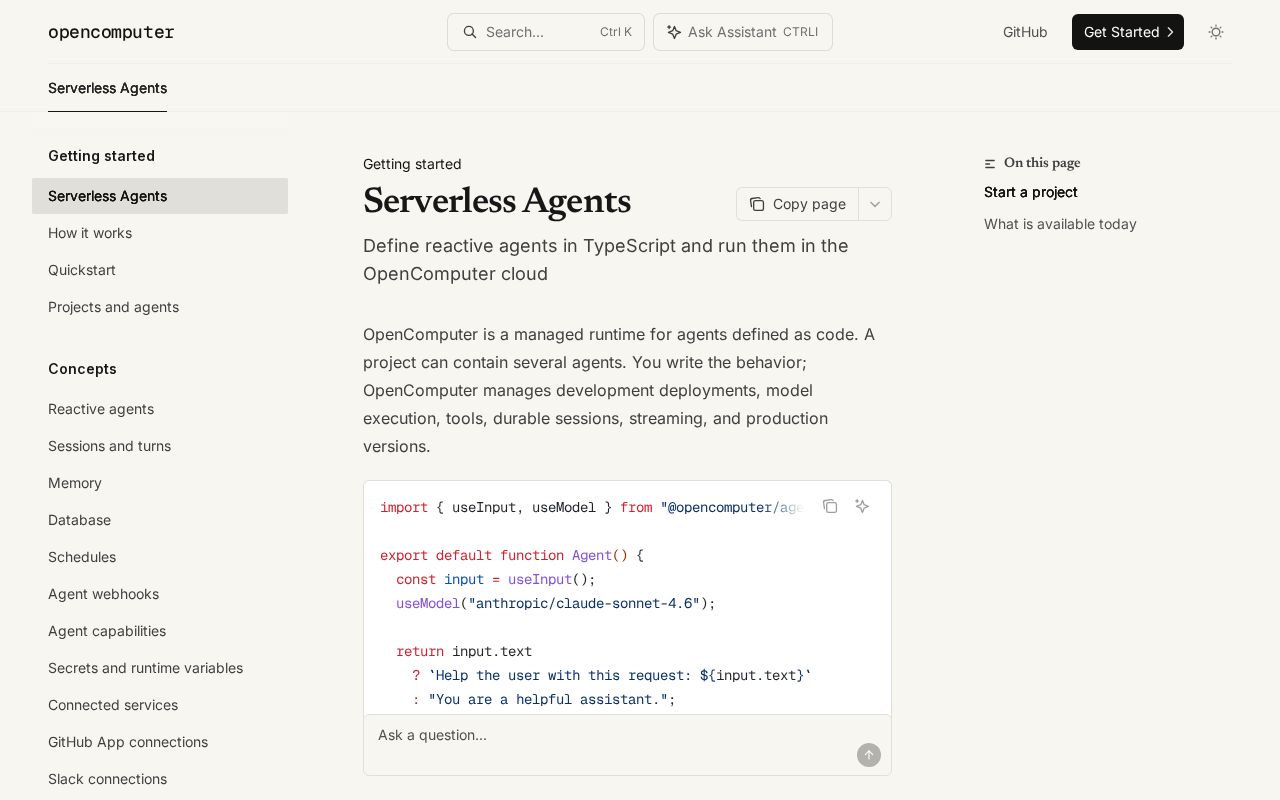
Task: Toggle the light/dark theme sun icon
Action: pyautogui.click(x=1216, y=32)
